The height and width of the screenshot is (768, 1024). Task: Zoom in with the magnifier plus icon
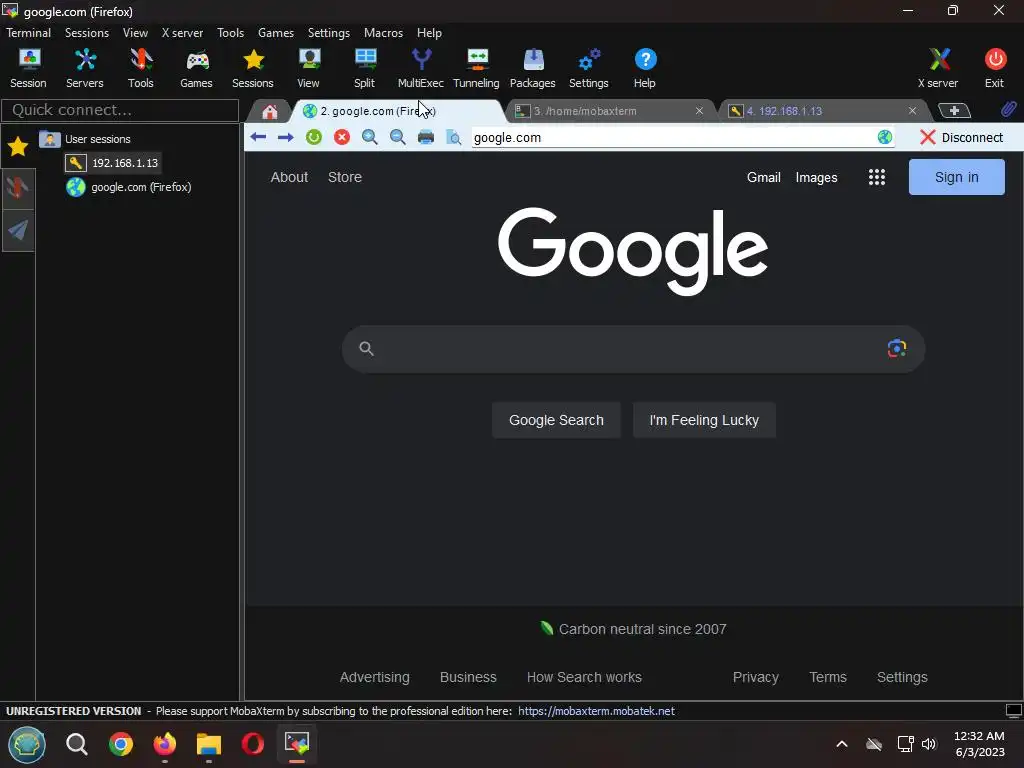370,137
